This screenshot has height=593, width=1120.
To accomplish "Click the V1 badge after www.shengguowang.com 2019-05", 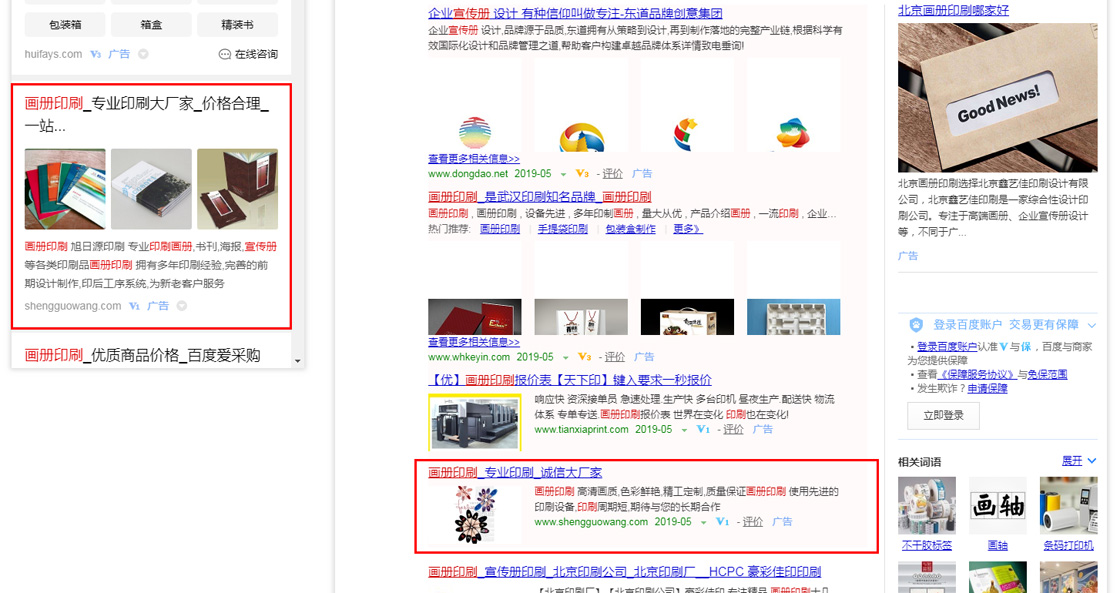I will 723,522.
